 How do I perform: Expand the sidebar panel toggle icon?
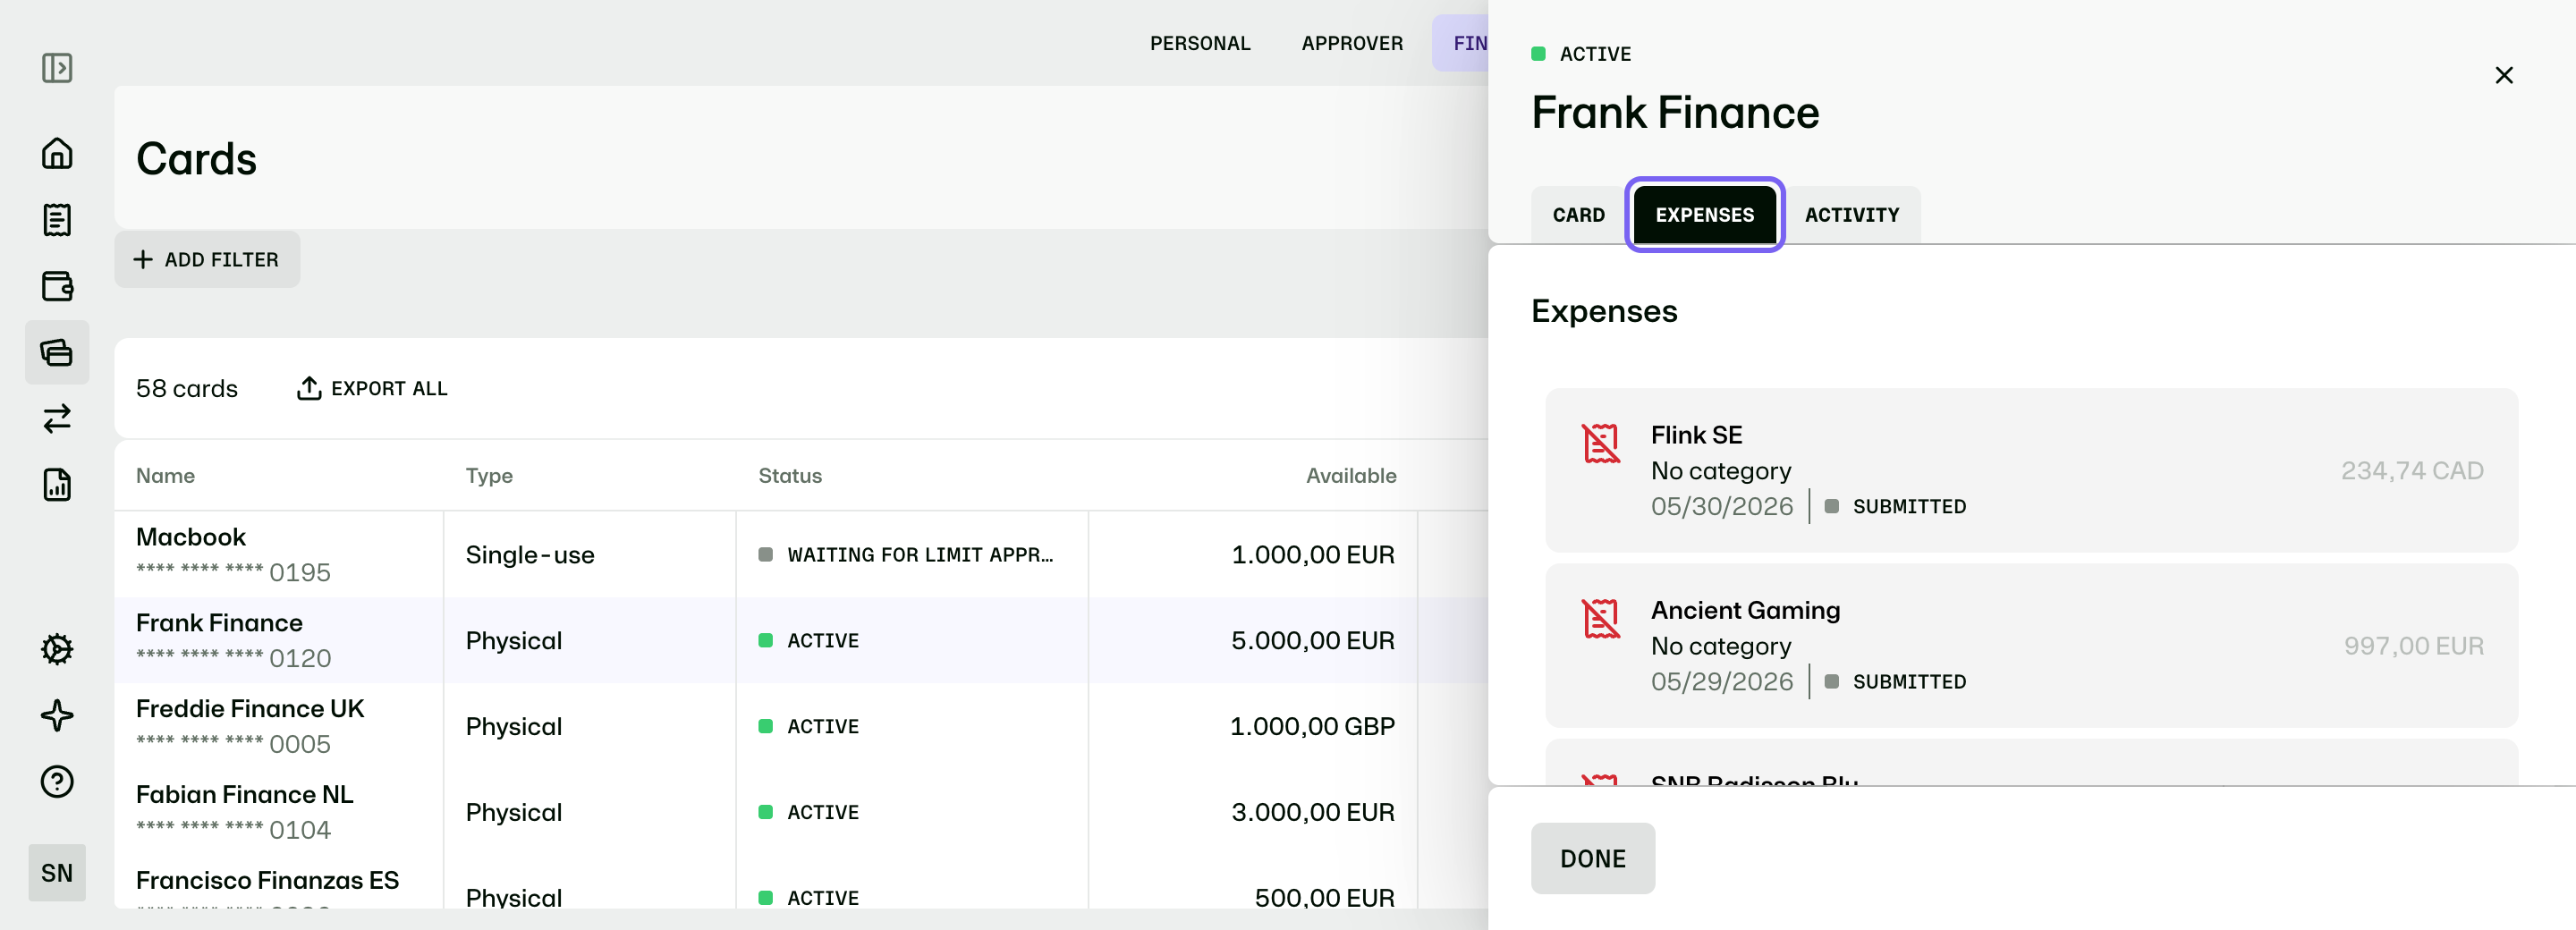coord(57,68)
